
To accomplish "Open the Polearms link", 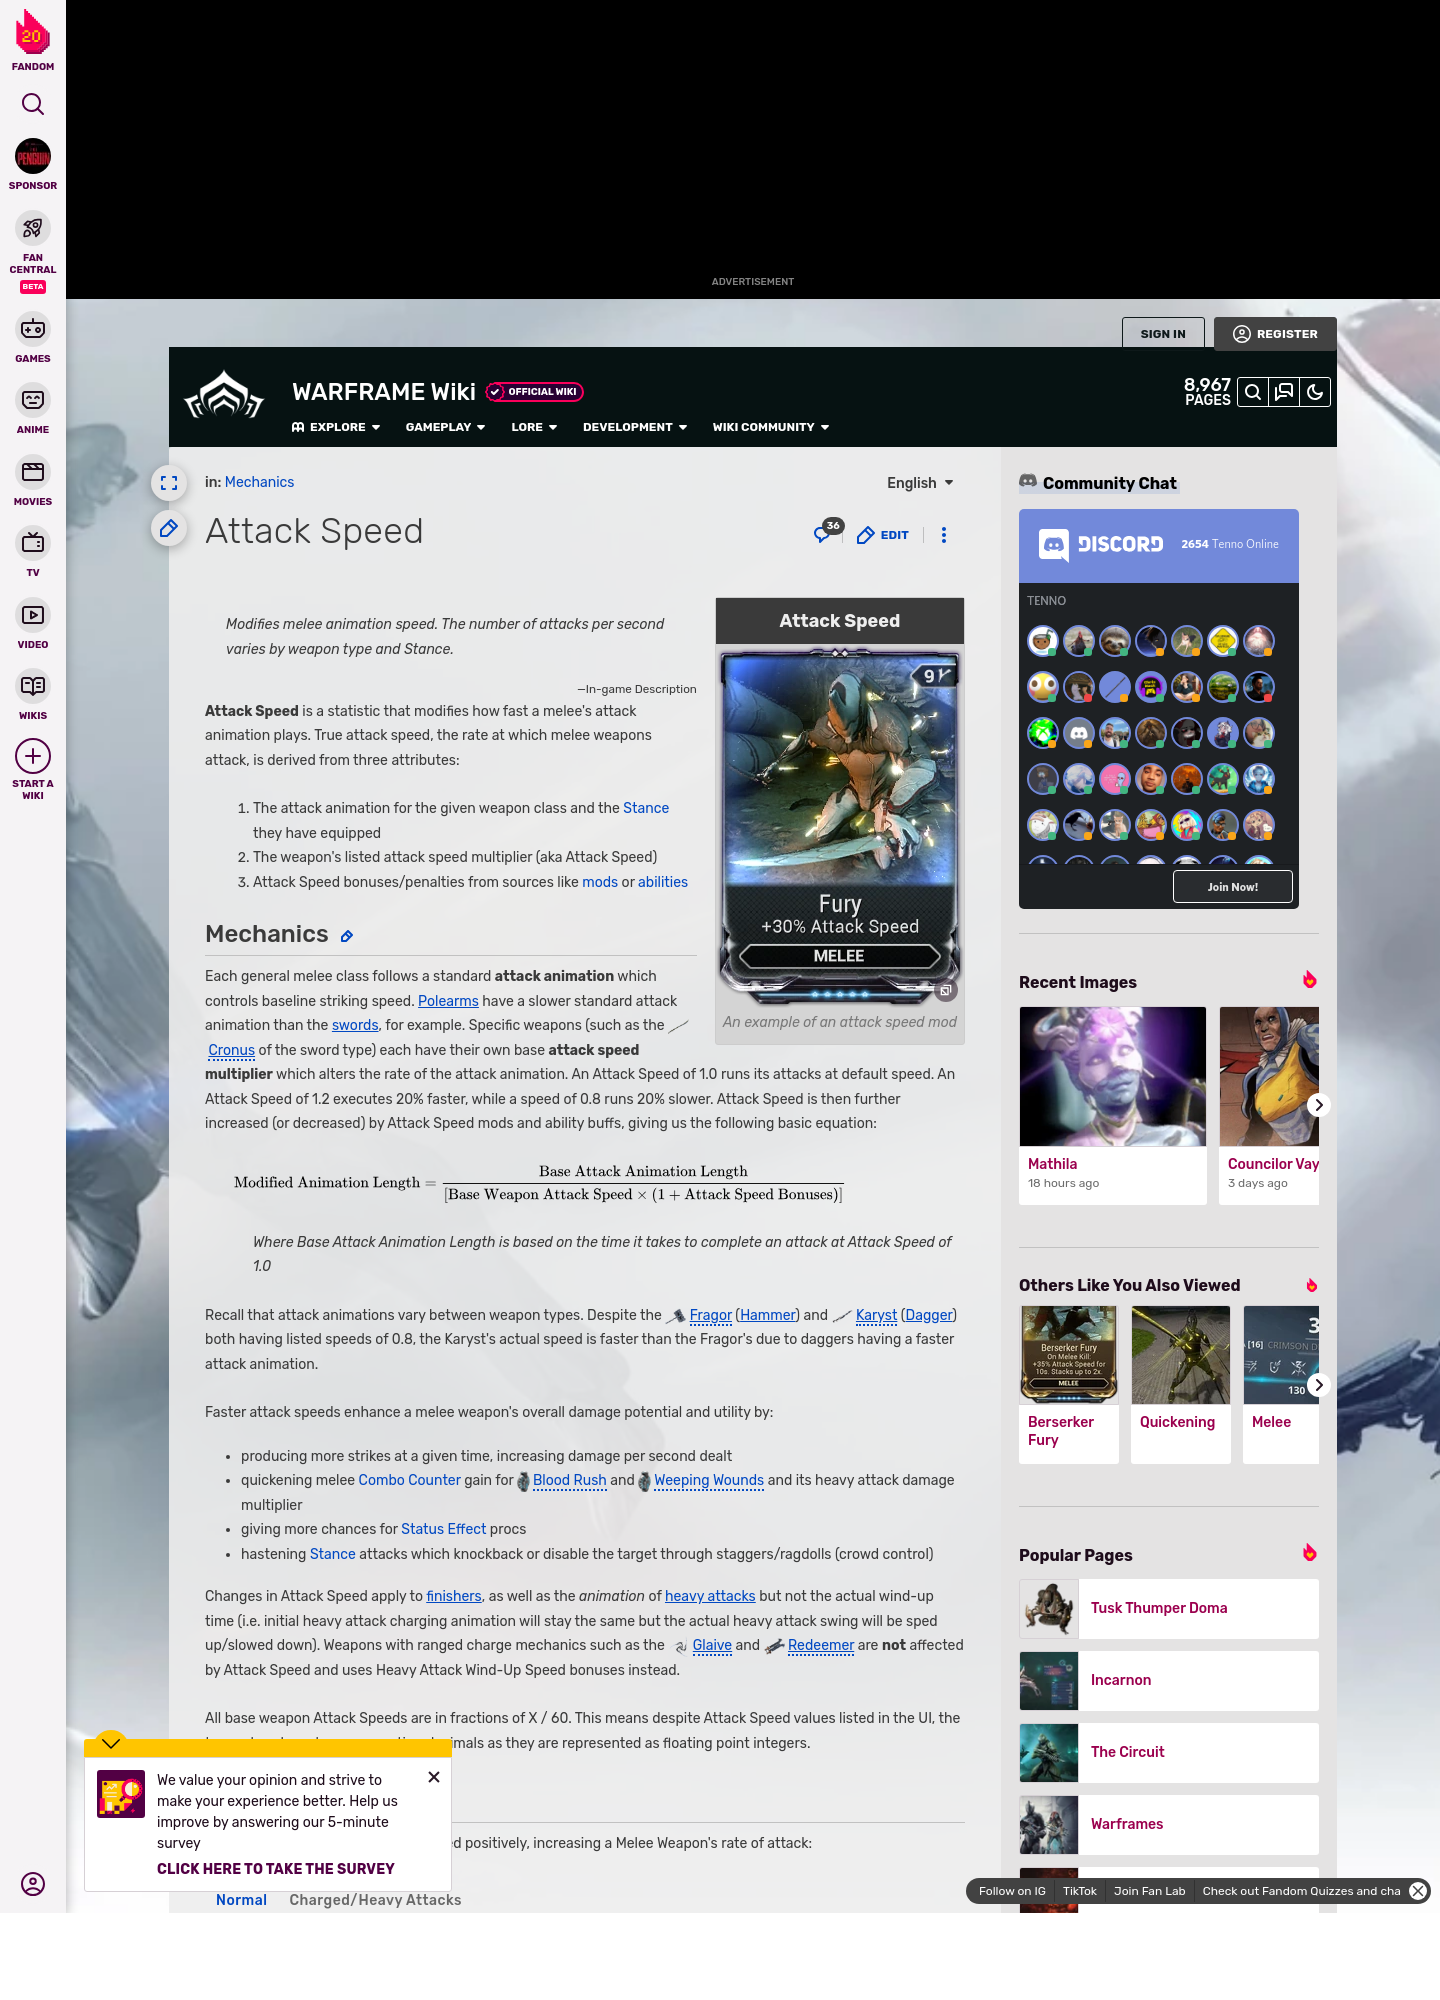I will [x=448, y=1001].
